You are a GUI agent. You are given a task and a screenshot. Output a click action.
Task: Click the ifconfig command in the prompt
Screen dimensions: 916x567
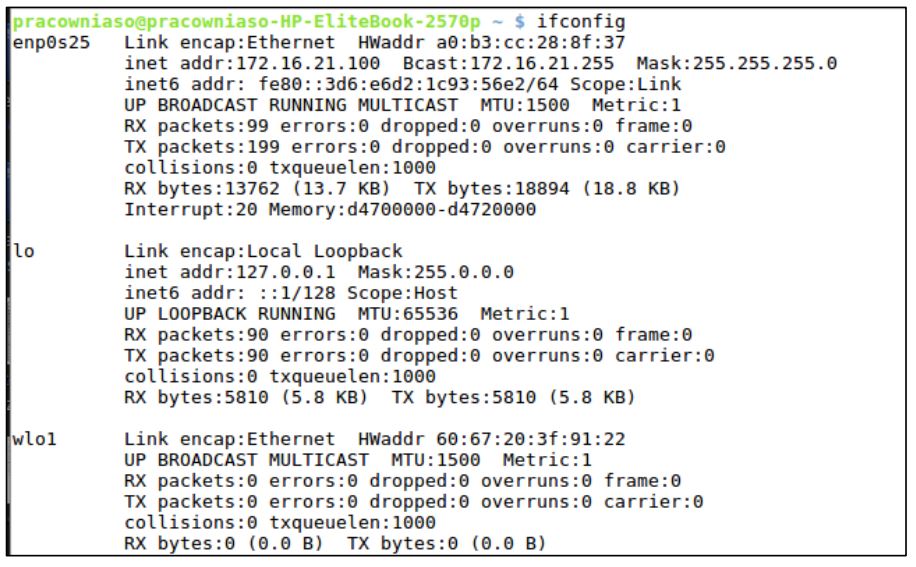[597, 21]
